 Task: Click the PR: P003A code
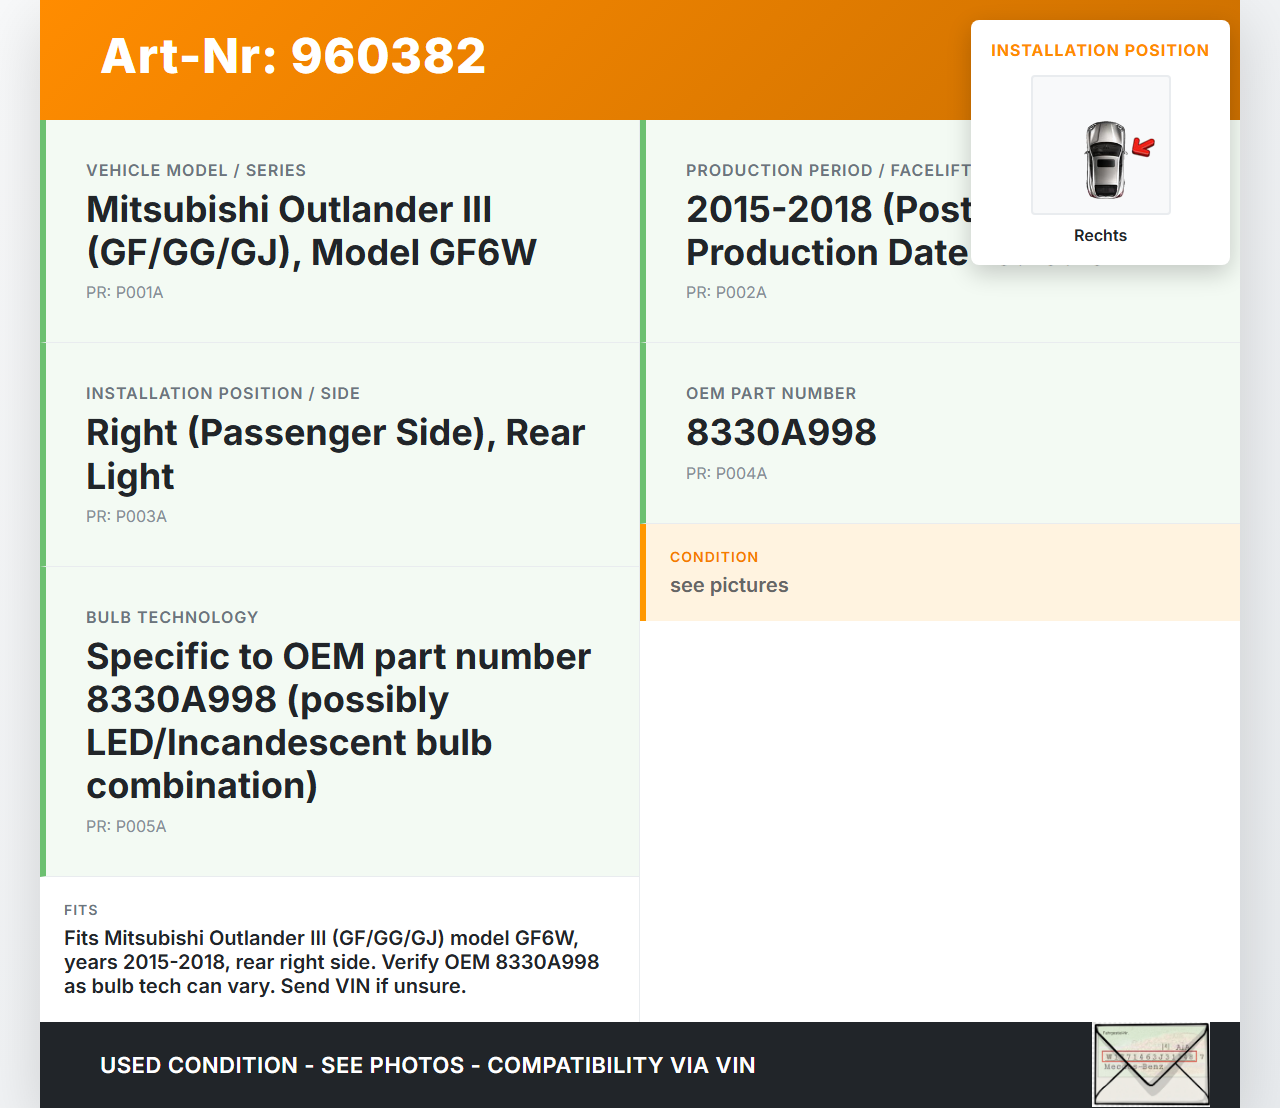click(x=126, y=517)
